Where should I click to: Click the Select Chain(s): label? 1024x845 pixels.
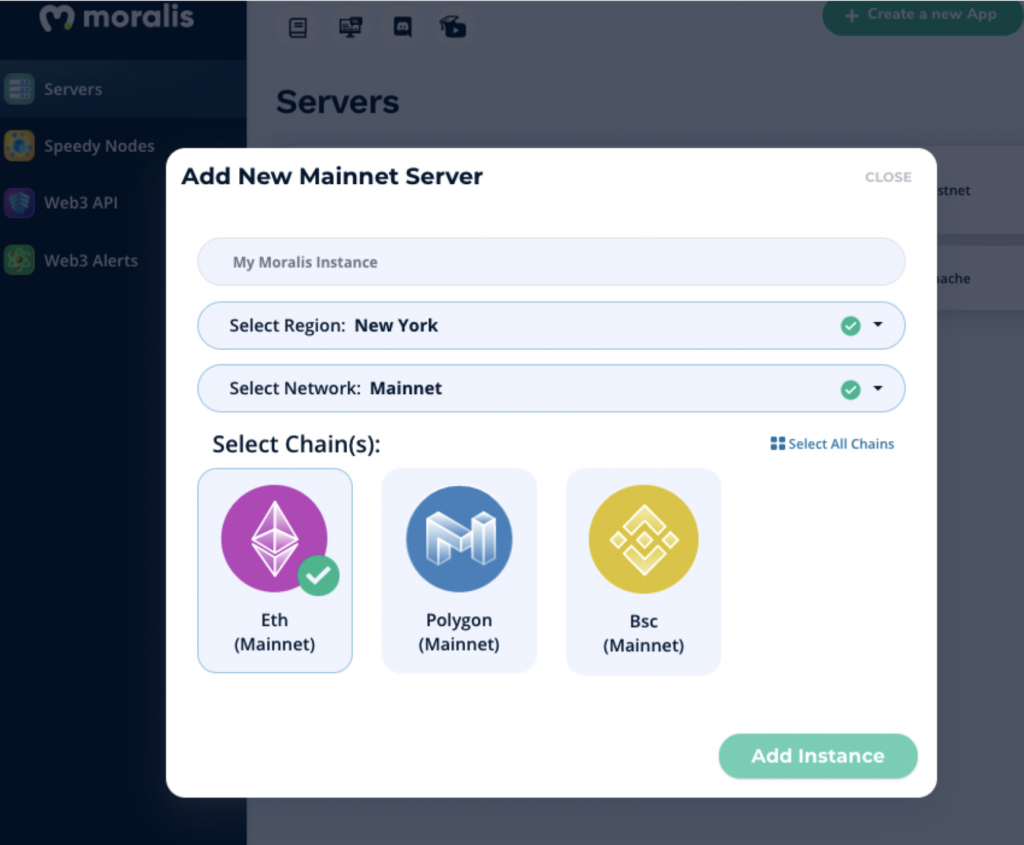[x=296, y=444]
